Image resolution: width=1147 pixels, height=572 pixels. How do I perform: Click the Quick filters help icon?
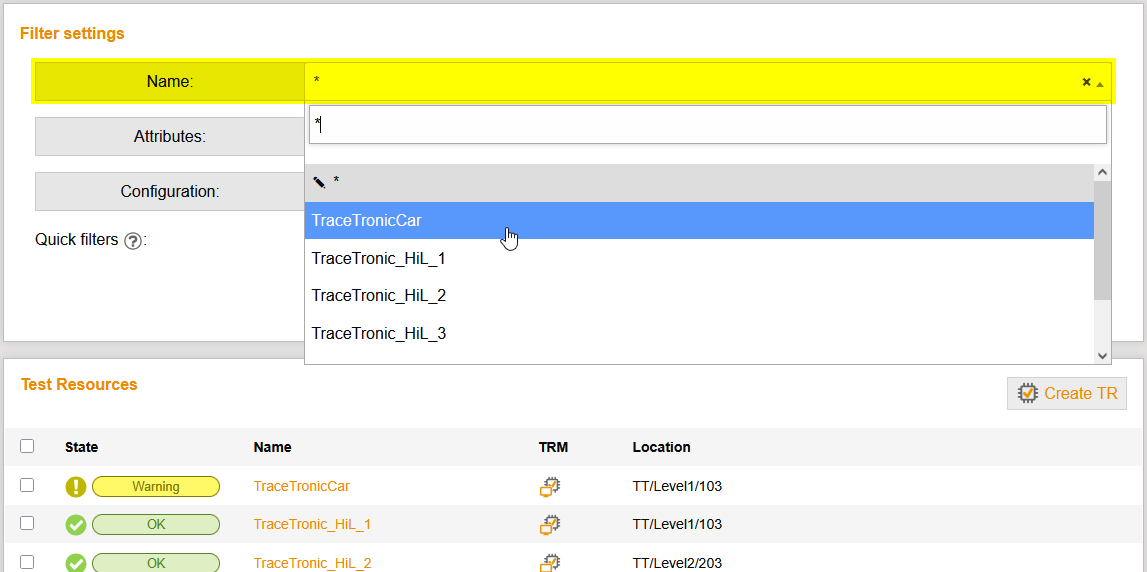132,241
